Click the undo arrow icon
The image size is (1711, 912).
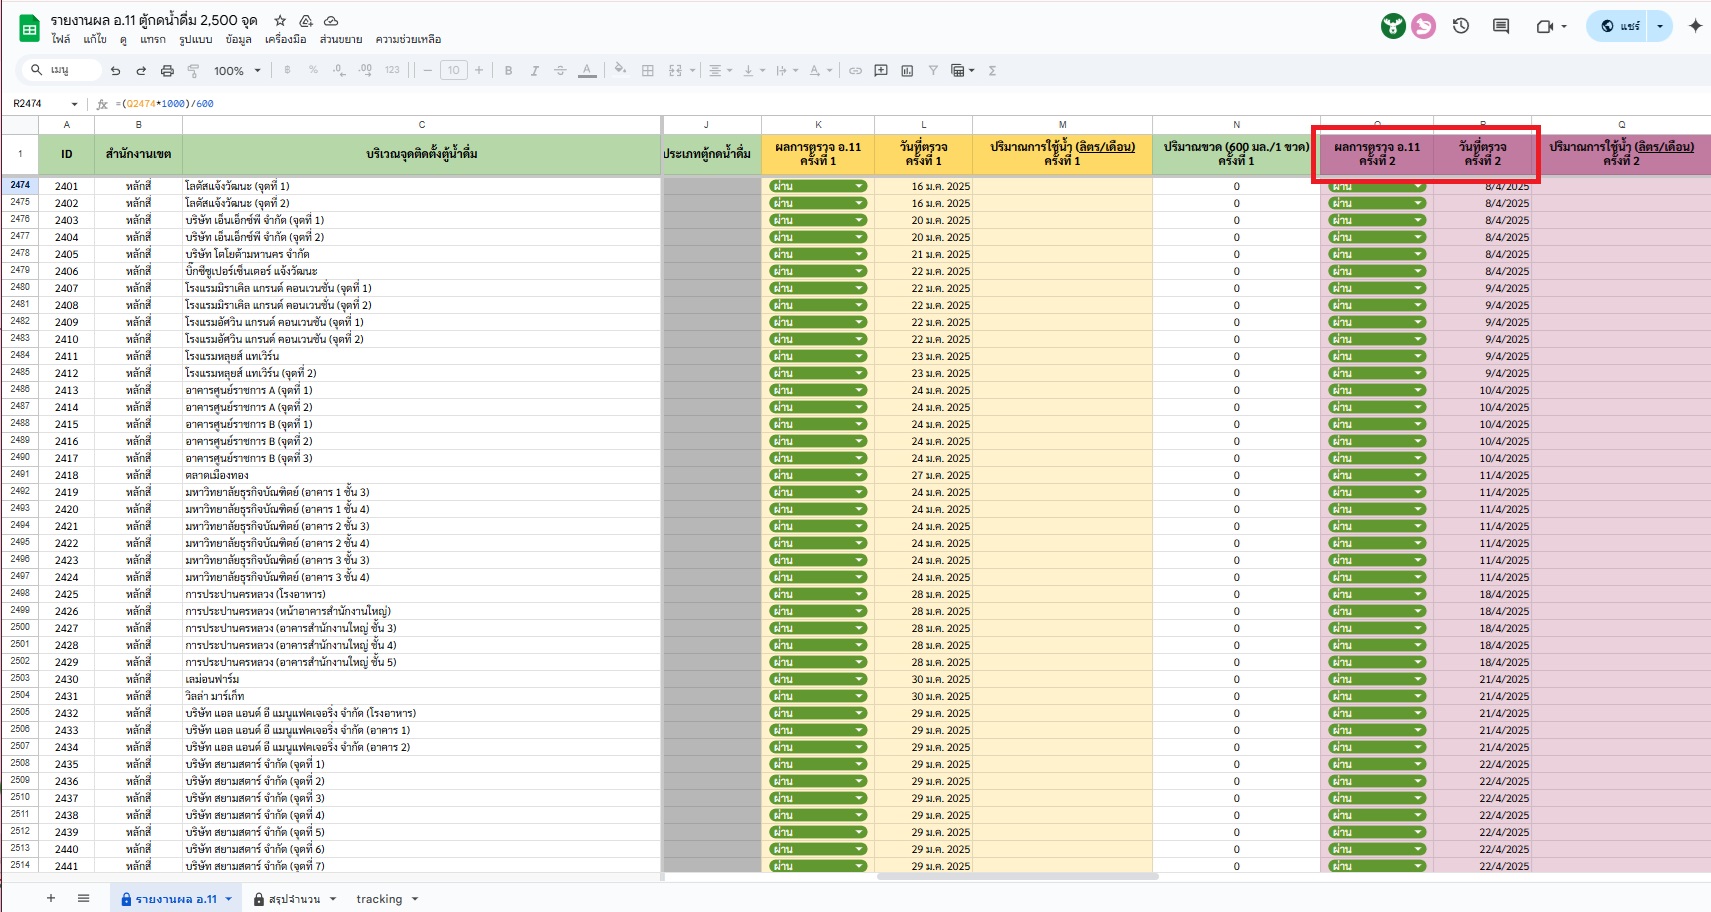tap(115, 71)
